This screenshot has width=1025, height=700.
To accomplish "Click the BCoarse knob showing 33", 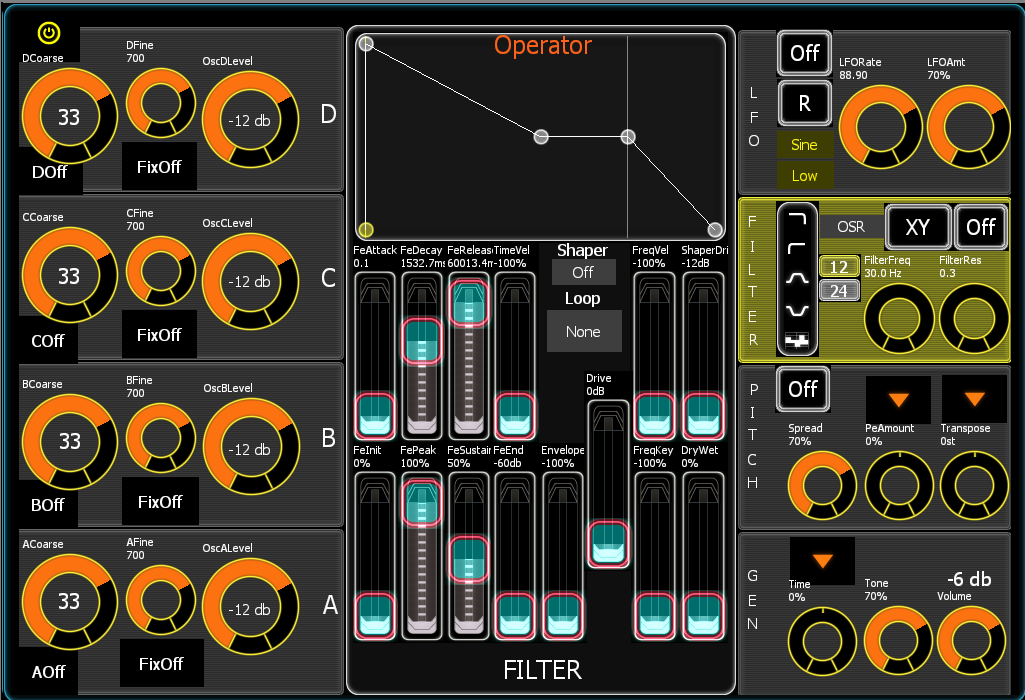I will tap(69, 442).
